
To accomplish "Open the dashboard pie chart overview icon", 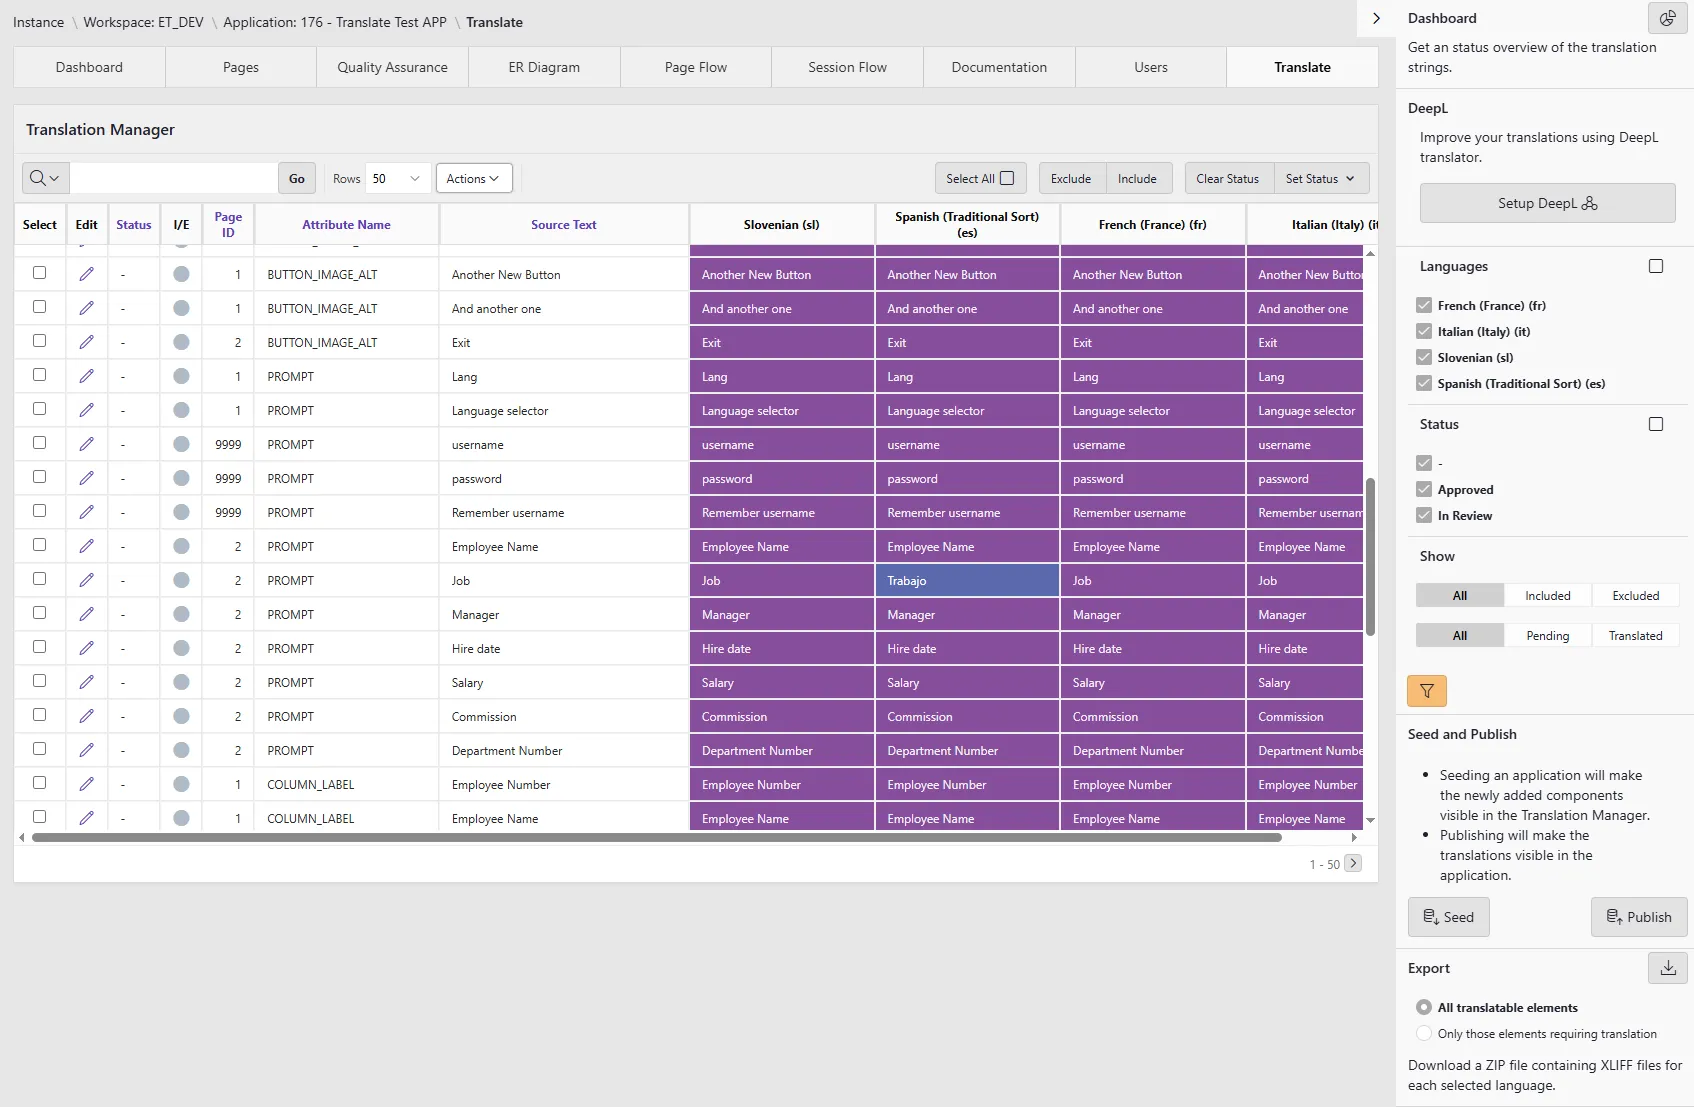I will pos(1666,18).
